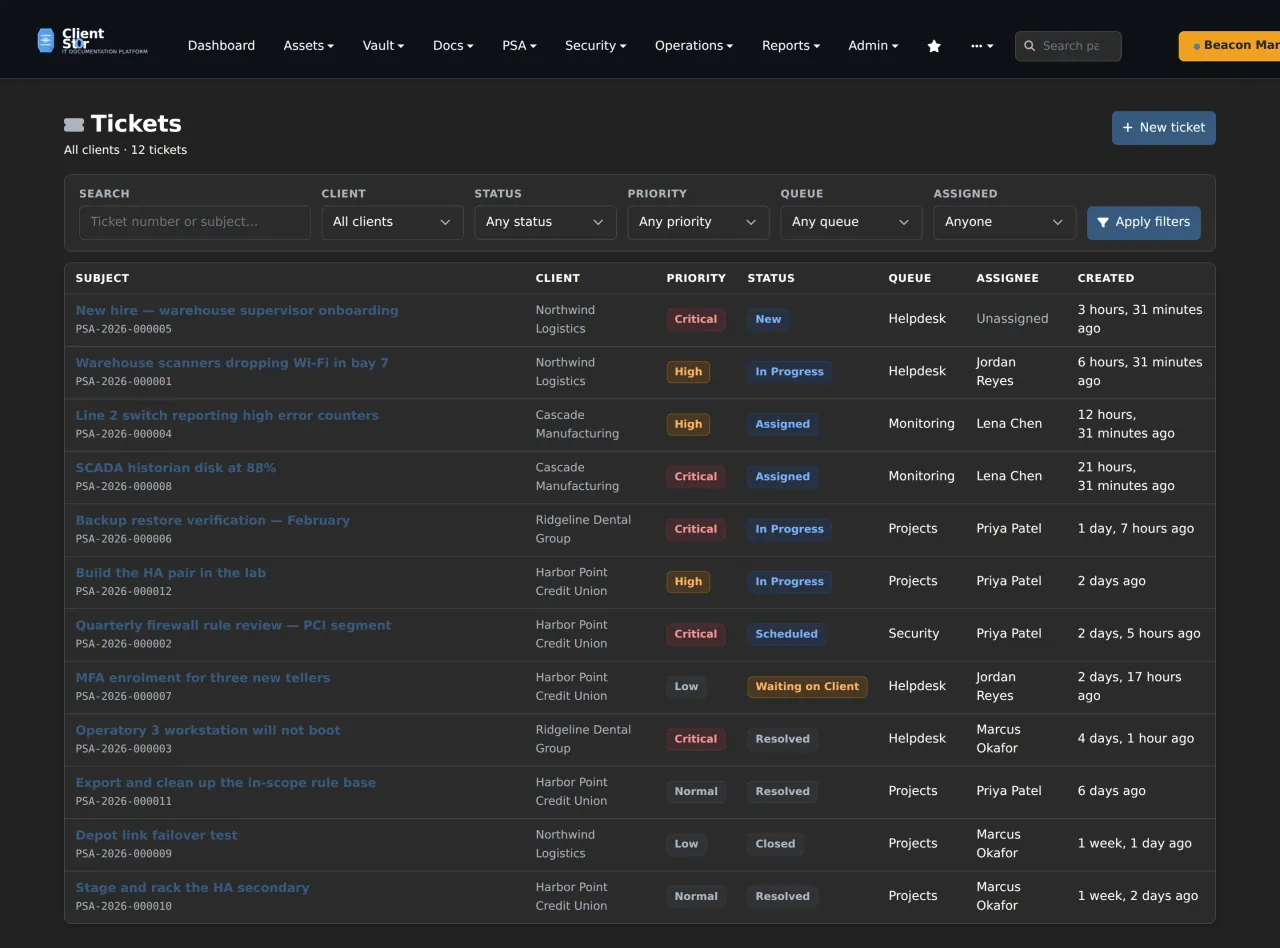1280x948 pixels.
Task: Open the favorites star icon
Action: pos(934,46)
